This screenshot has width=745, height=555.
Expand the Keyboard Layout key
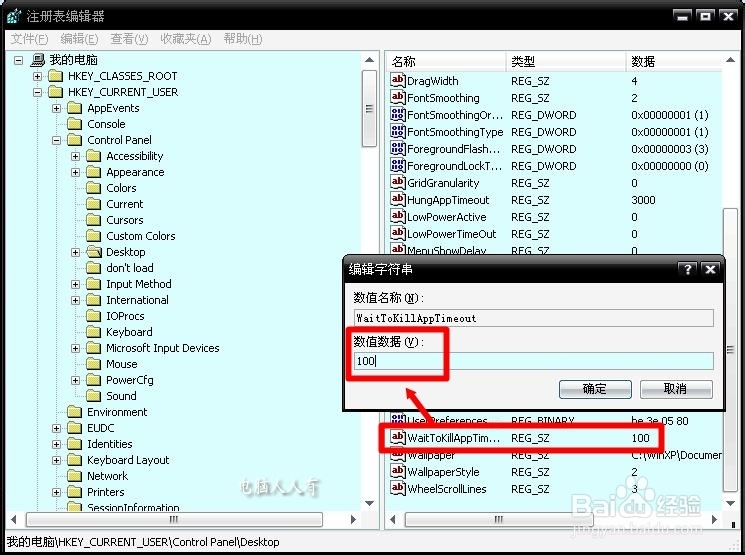[x=57, y=460]
